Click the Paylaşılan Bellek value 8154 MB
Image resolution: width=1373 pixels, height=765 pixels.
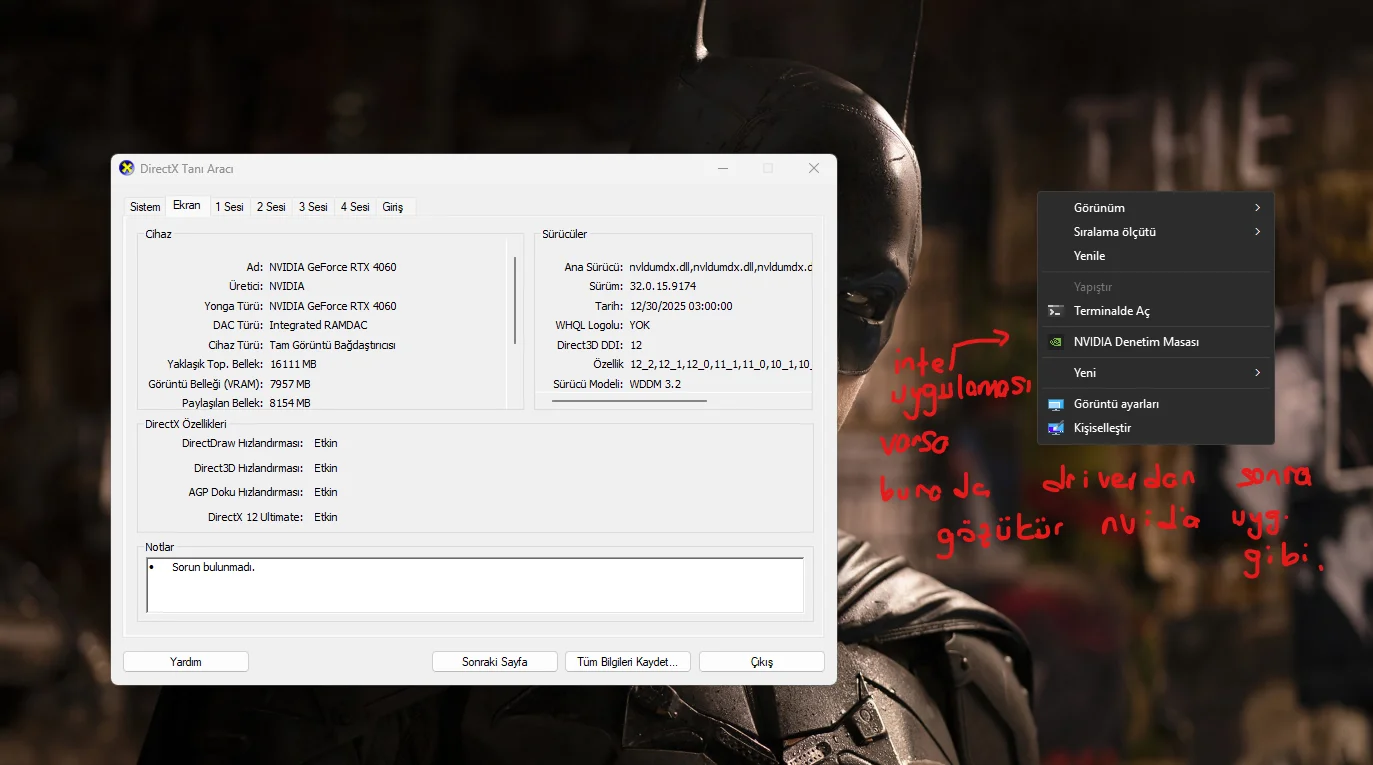(x=290, y=403)
